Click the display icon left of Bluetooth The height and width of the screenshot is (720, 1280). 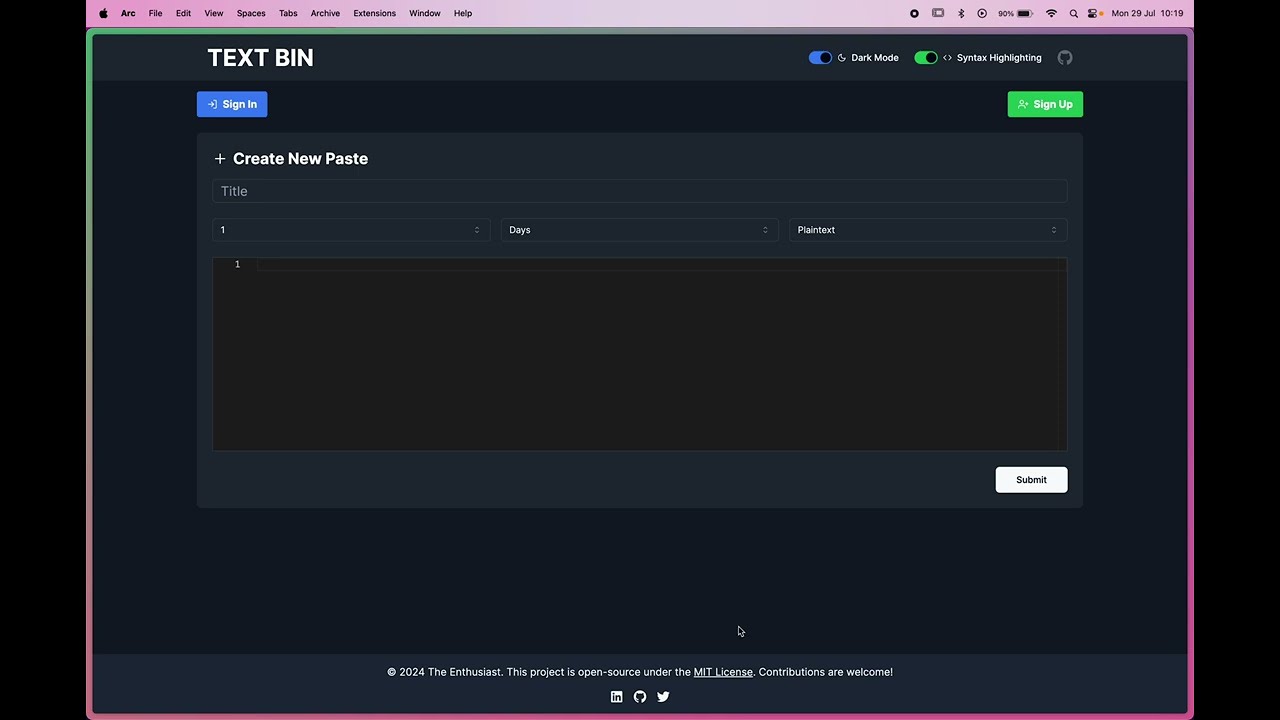(x=938, y=13)
